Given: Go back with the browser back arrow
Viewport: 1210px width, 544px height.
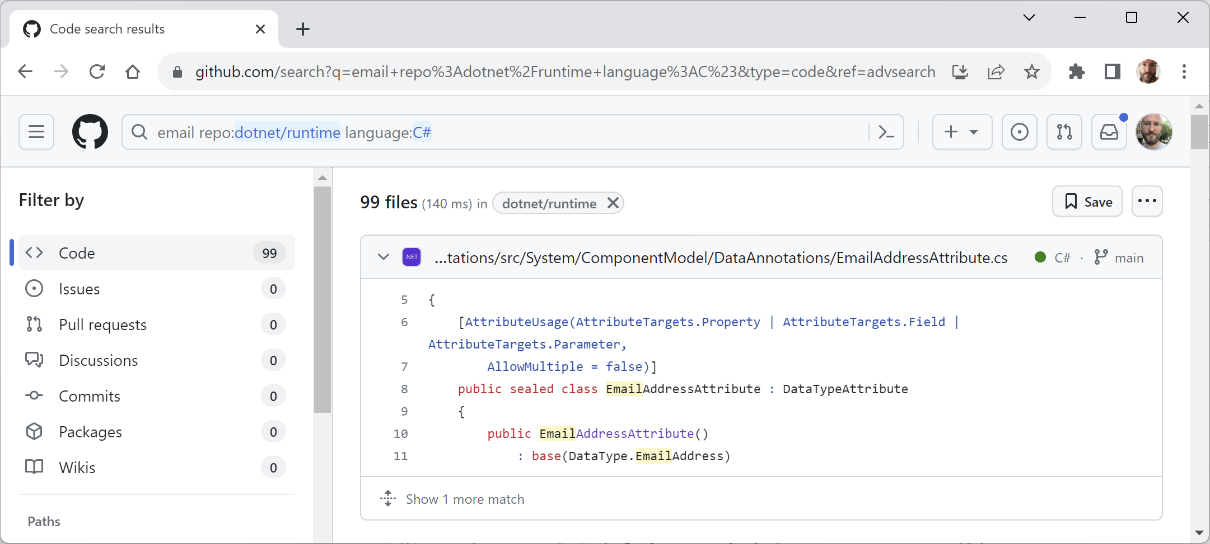Looking at the screenshot, I should pos(26,72).
